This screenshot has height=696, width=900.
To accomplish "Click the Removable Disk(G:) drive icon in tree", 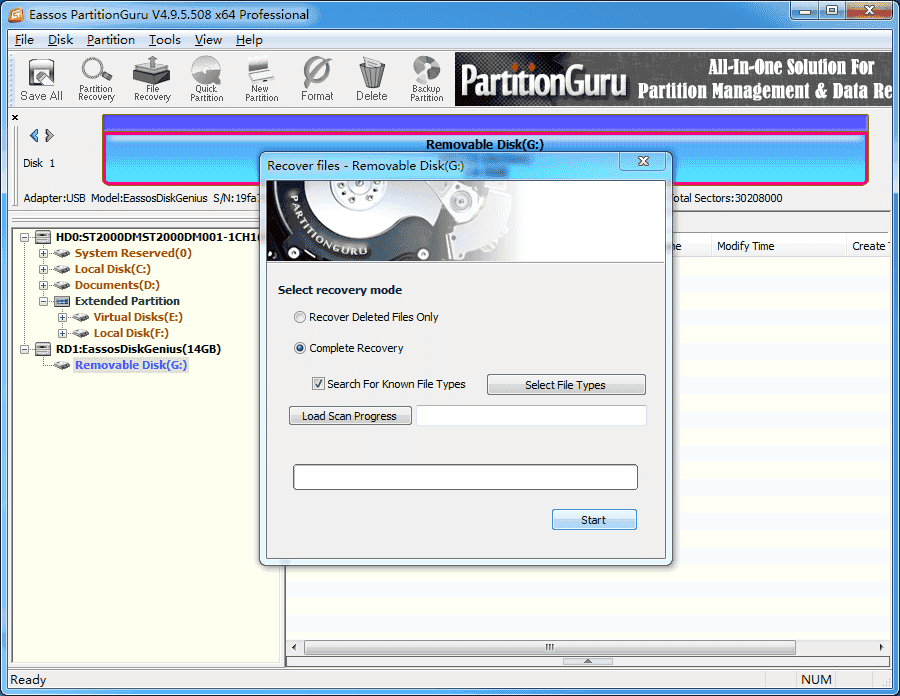I will point(62,366).
